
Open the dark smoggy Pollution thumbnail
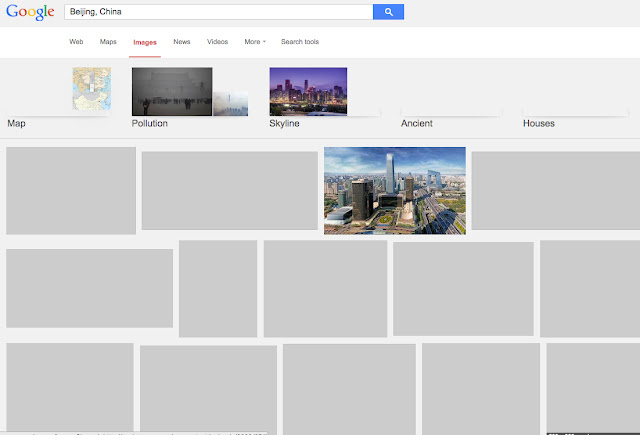point(172,91)
